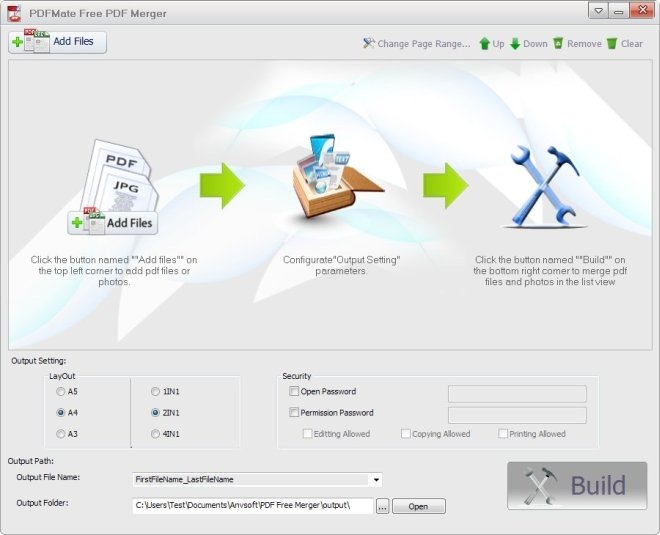Move selected file Down
The width and height of the screenshot is (660, 535).
coord(529,44)
